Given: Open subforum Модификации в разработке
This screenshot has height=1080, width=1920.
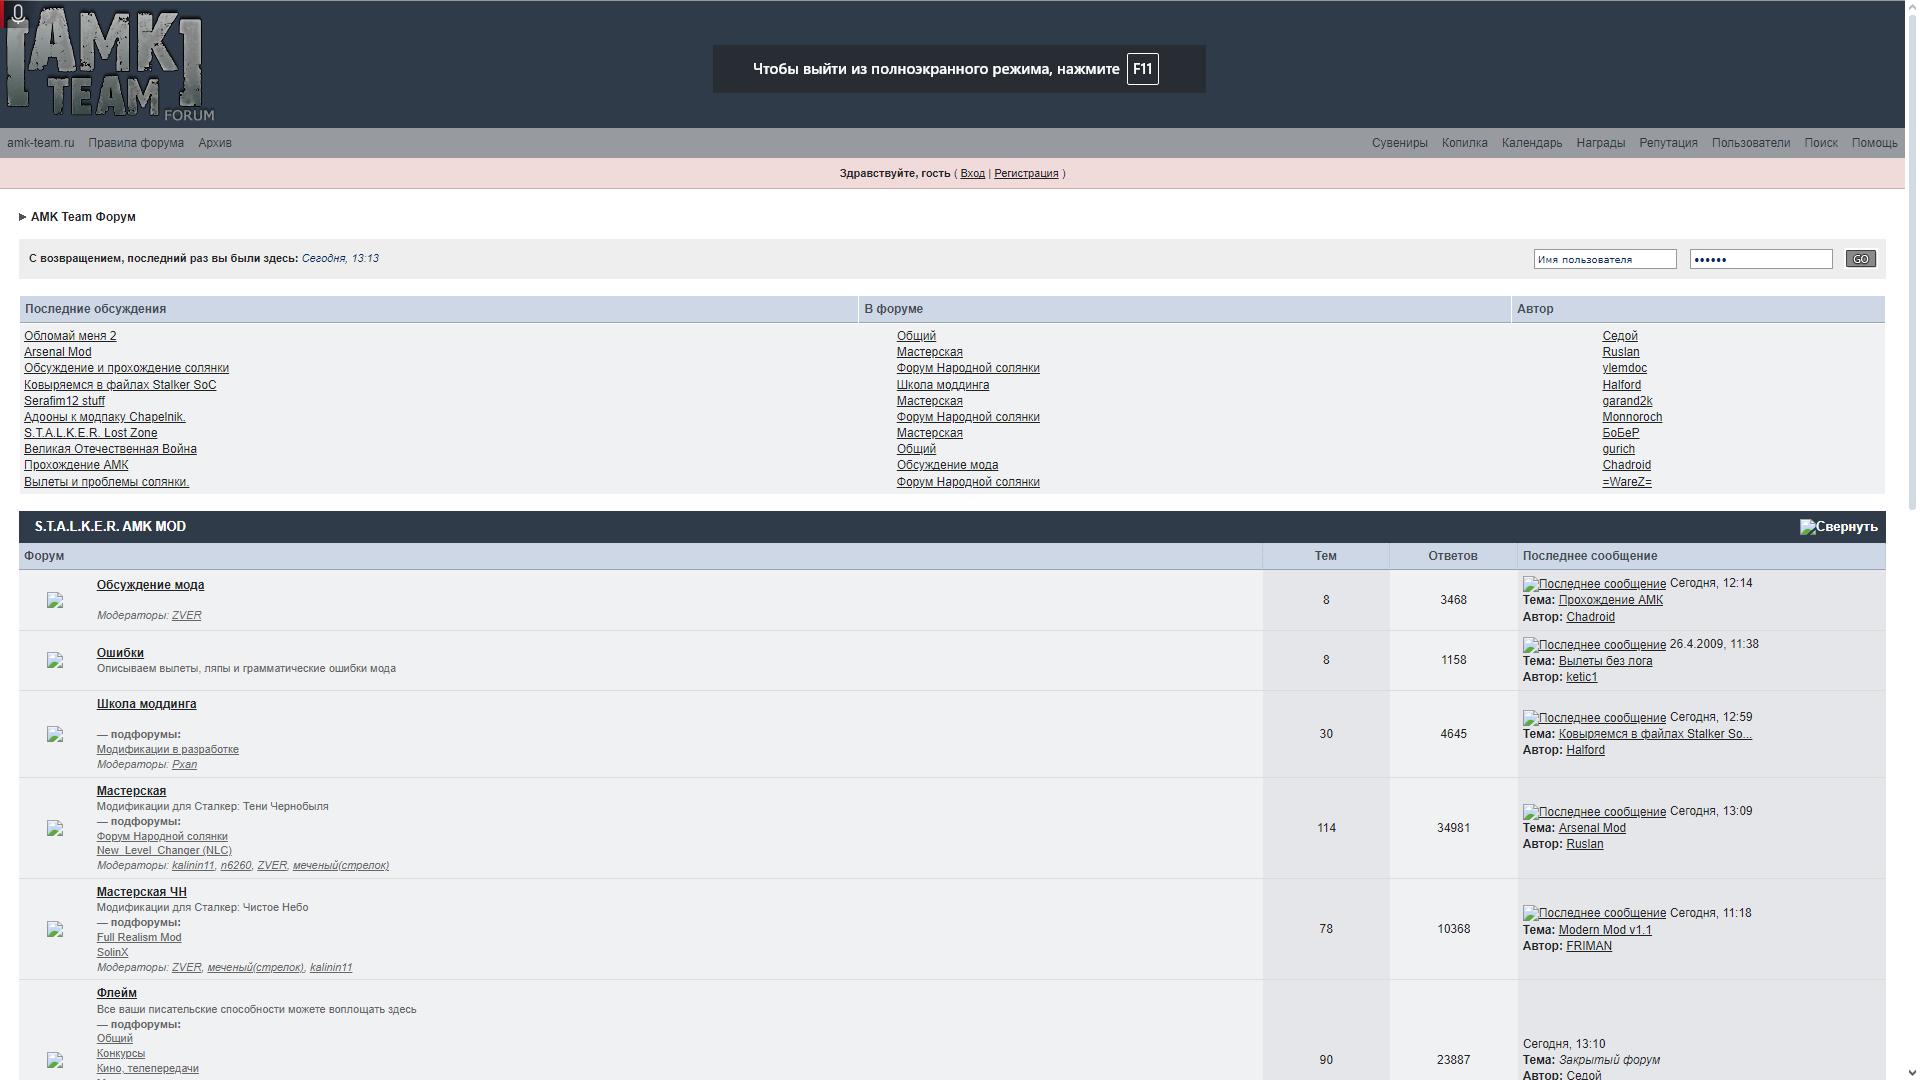Looking at the screenshot, I should pyautogui.click(x=168, y=749).
